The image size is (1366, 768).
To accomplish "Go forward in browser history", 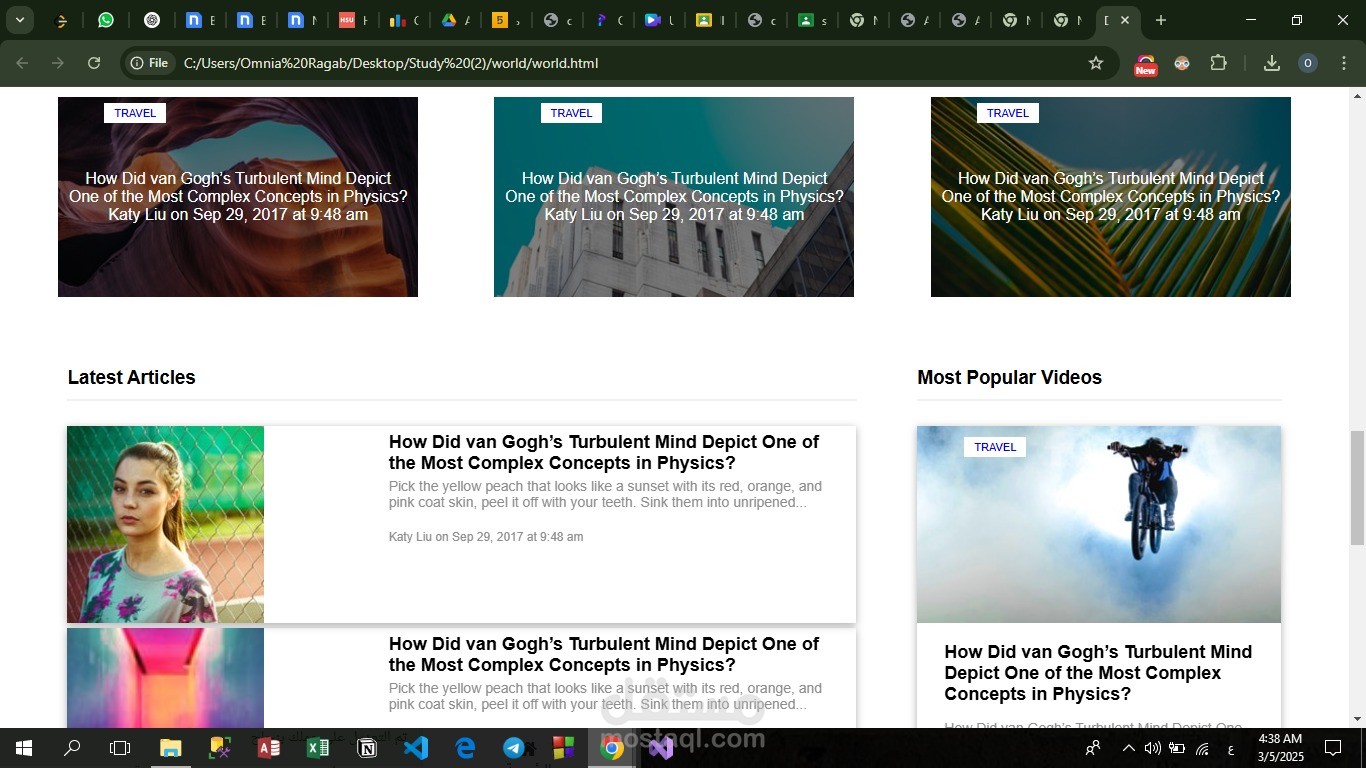I will pos(58,63).
